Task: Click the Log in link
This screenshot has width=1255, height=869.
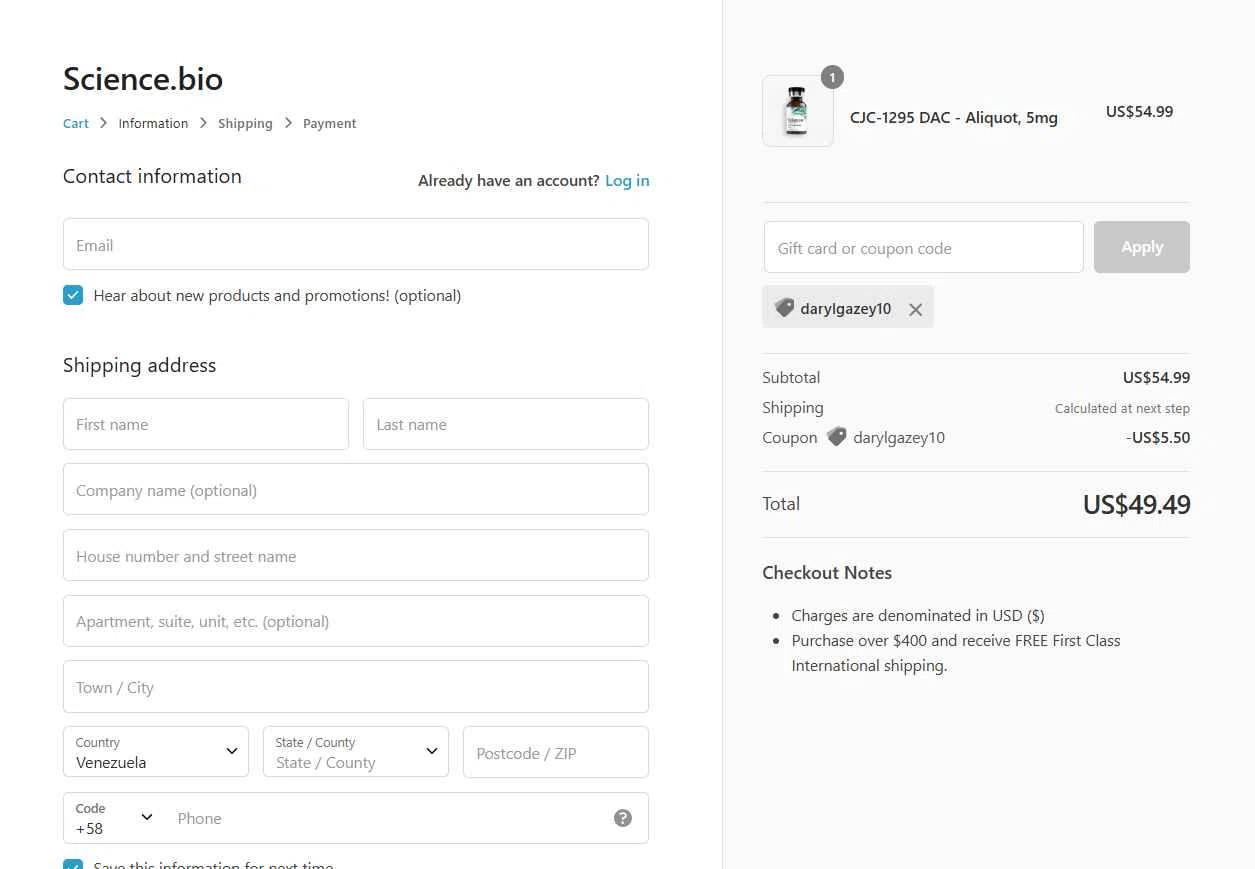Action: point(627,181)
